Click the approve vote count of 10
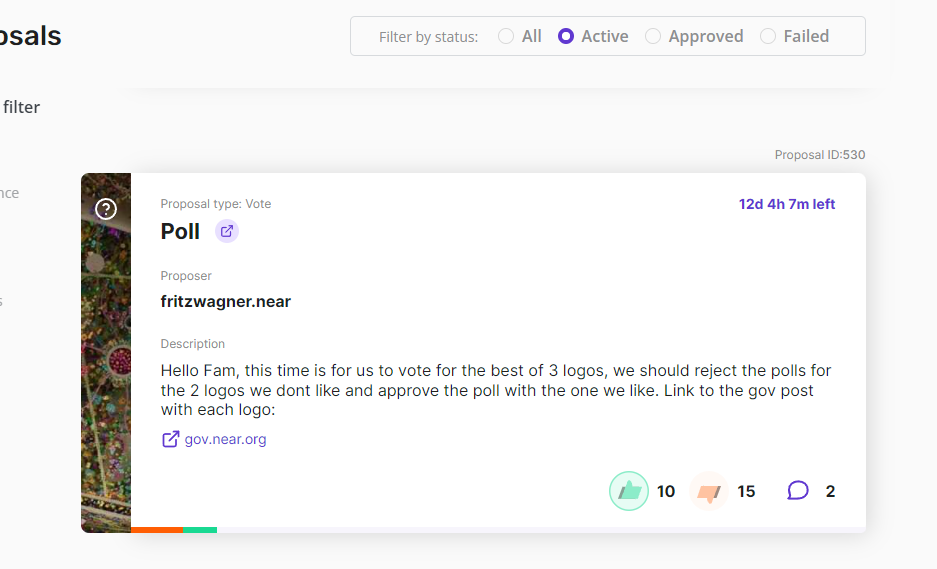Image resolution: width=937 pixels, height=569 pixels. coord(666,491)
